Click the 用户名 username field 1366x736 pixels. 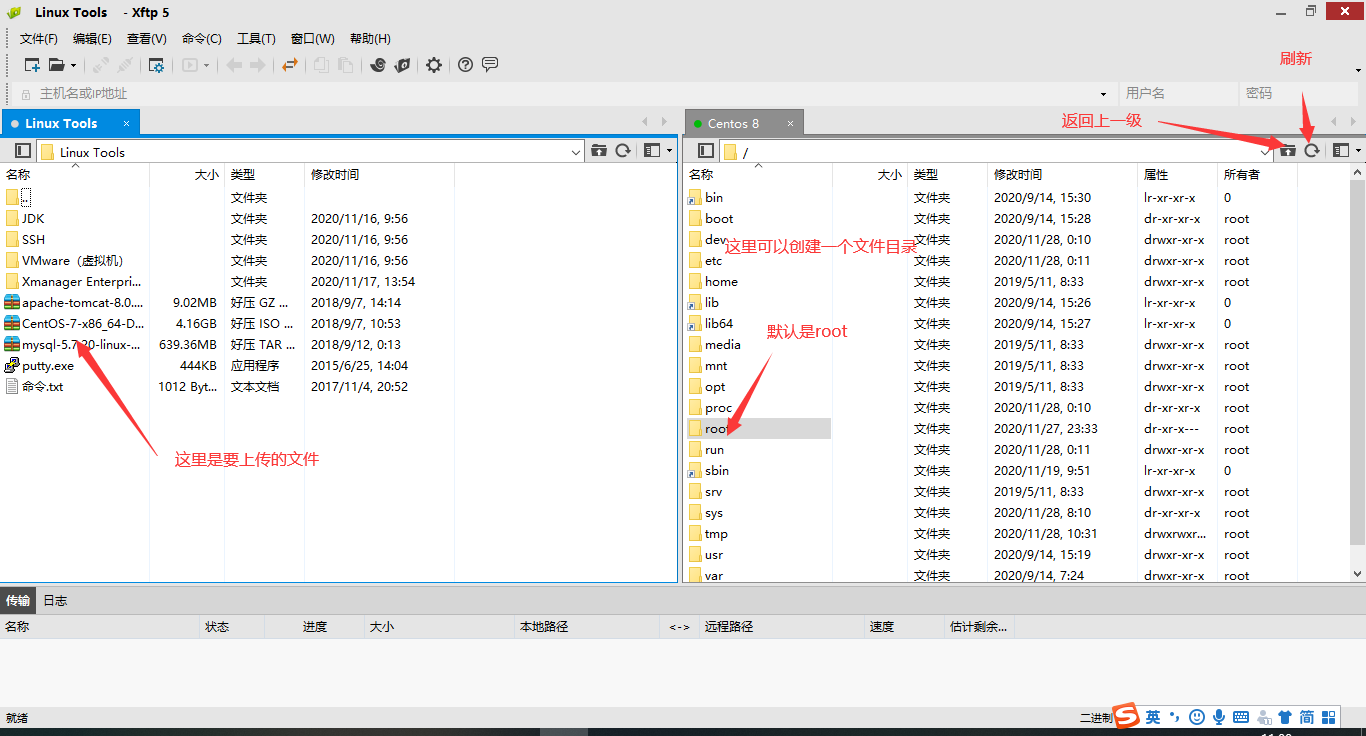(1177, 93)
